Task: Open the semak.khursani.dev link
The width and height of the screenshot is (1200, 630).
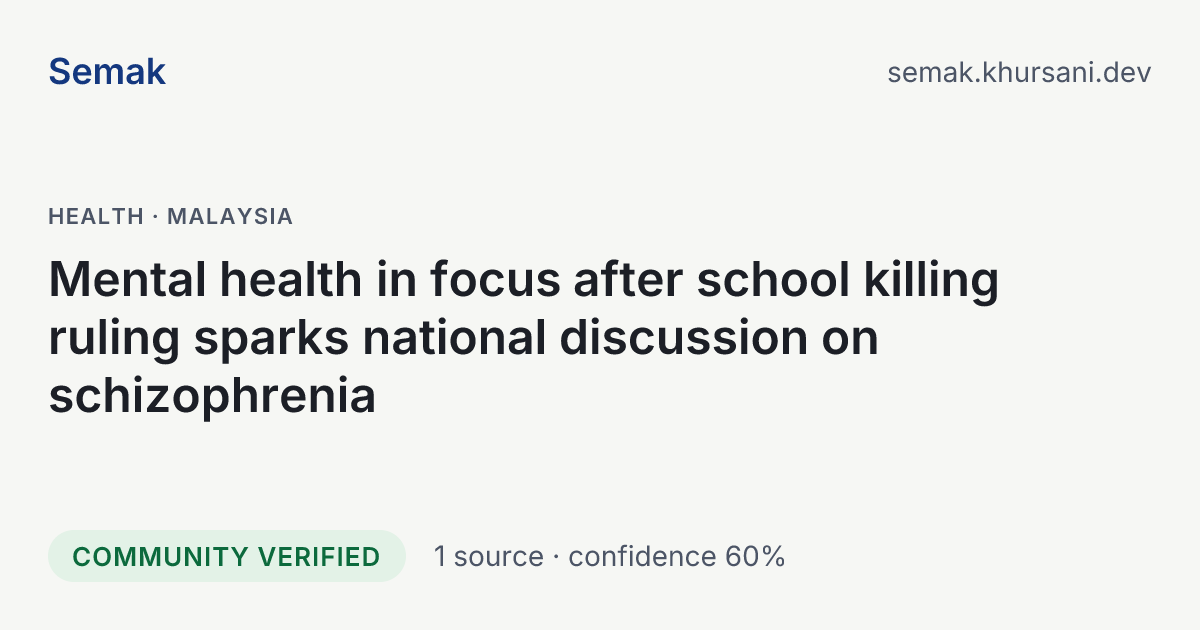Action: (1019, 73)
